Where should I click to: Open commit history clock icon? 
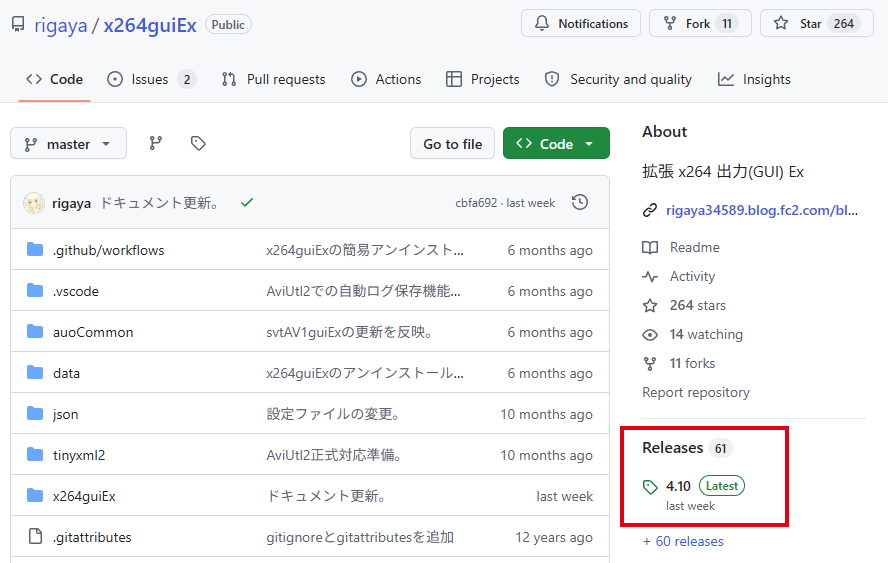coord(580,202)
